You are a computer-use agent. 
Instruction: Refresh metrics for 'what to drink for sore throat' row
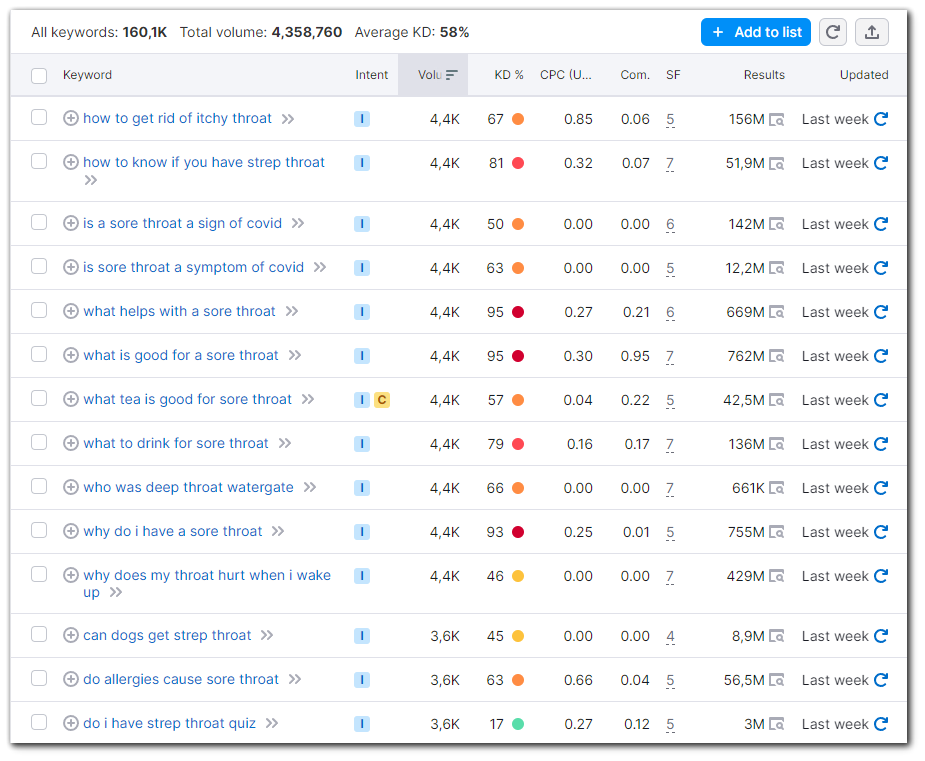[x=881, y=444]
